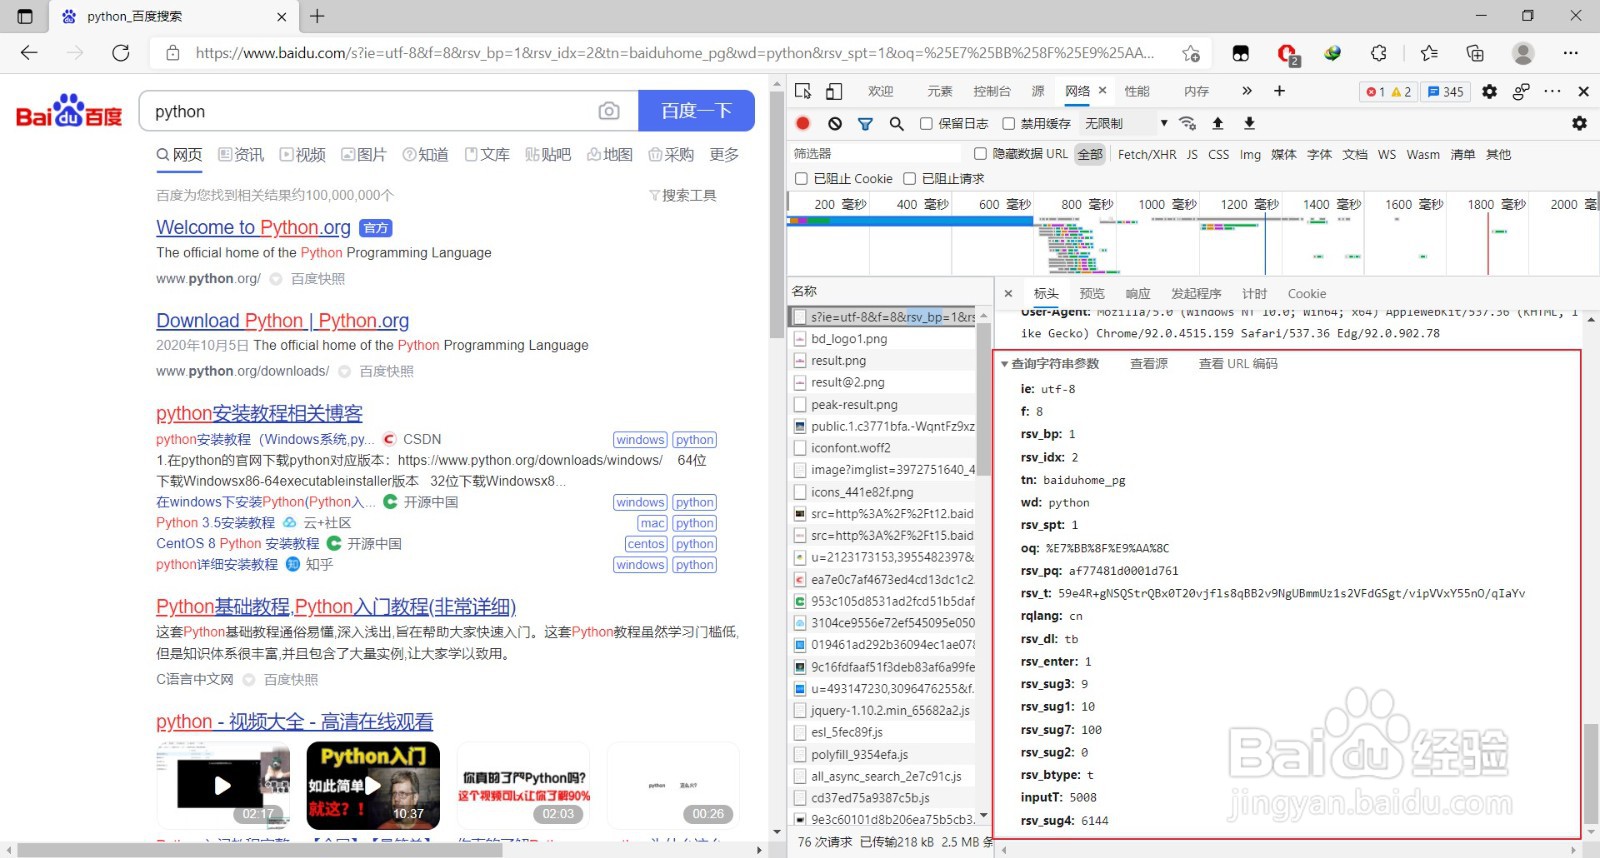Clear the network log
The width and height of the screenshot is (1600, 858).
click(835, 123)
